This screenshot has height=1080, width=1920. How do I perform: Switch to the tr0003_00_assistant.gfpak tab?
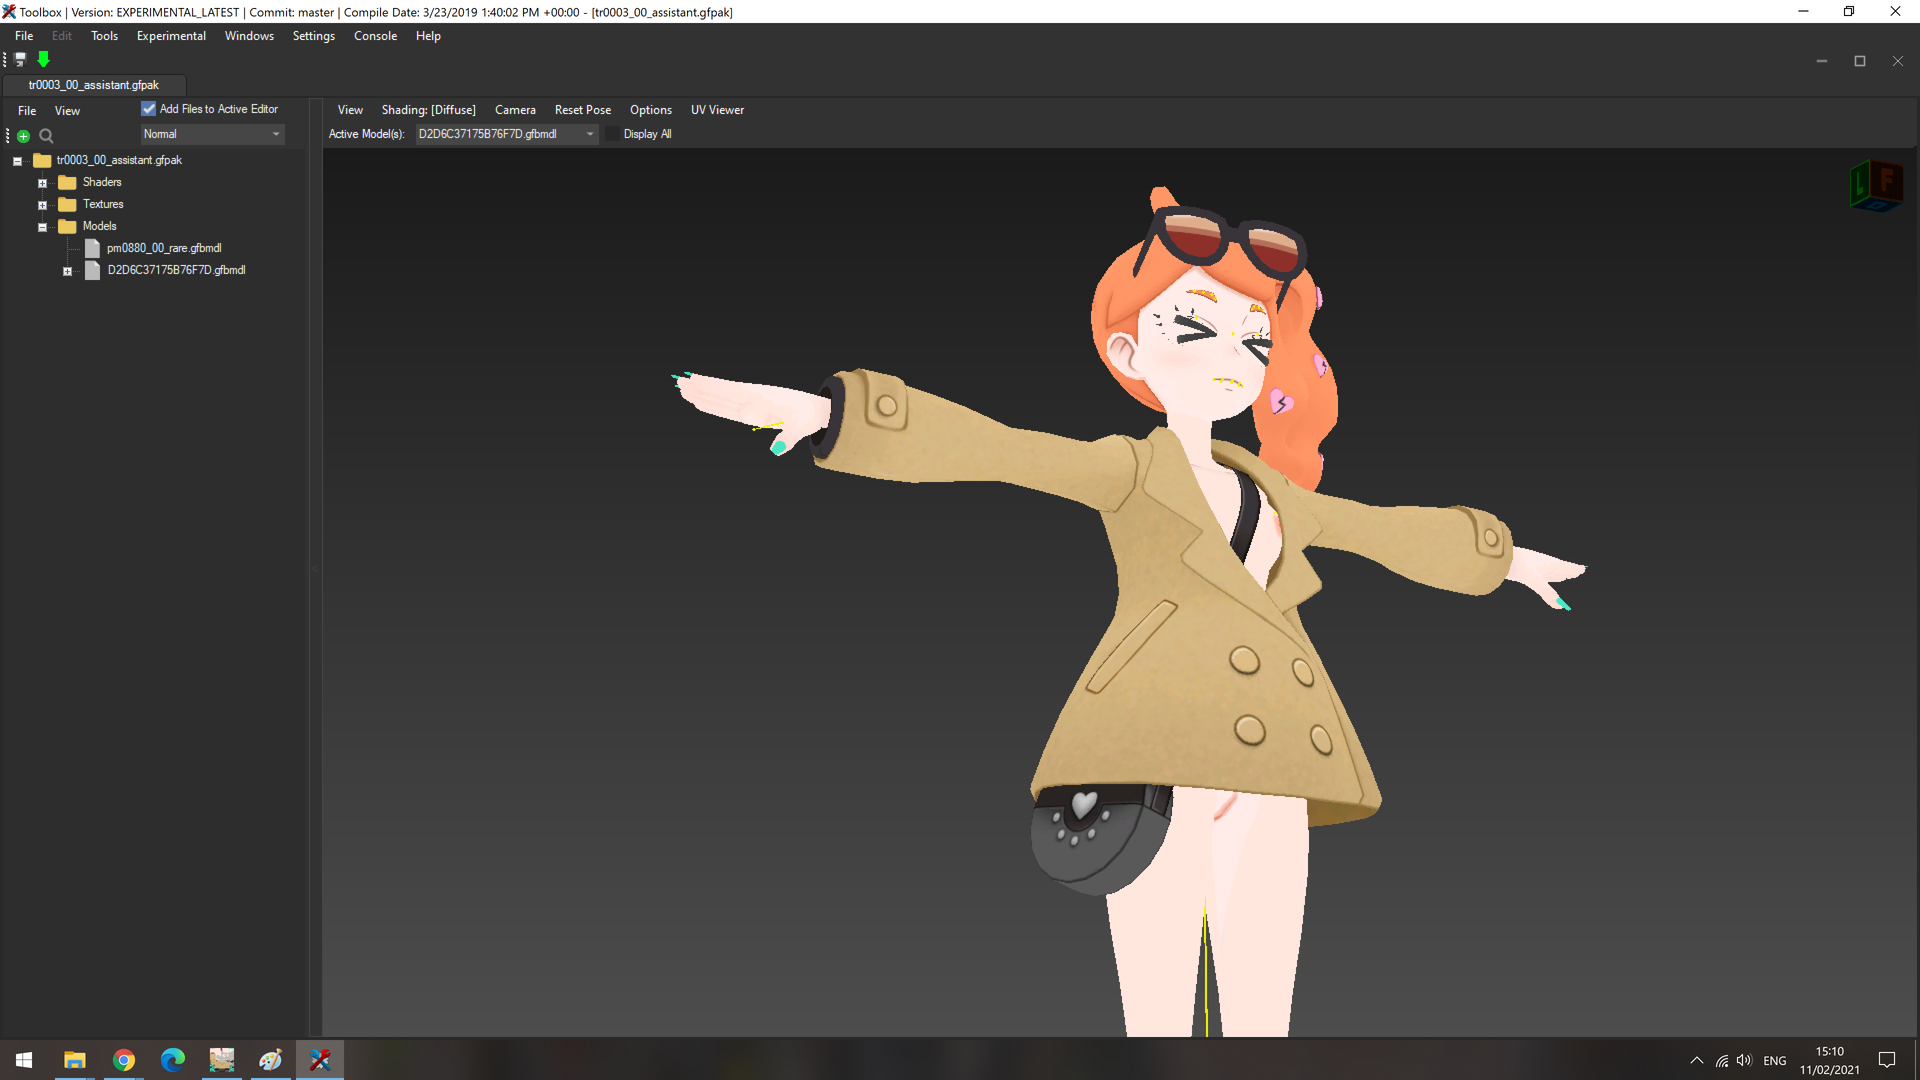pos(94,85)
